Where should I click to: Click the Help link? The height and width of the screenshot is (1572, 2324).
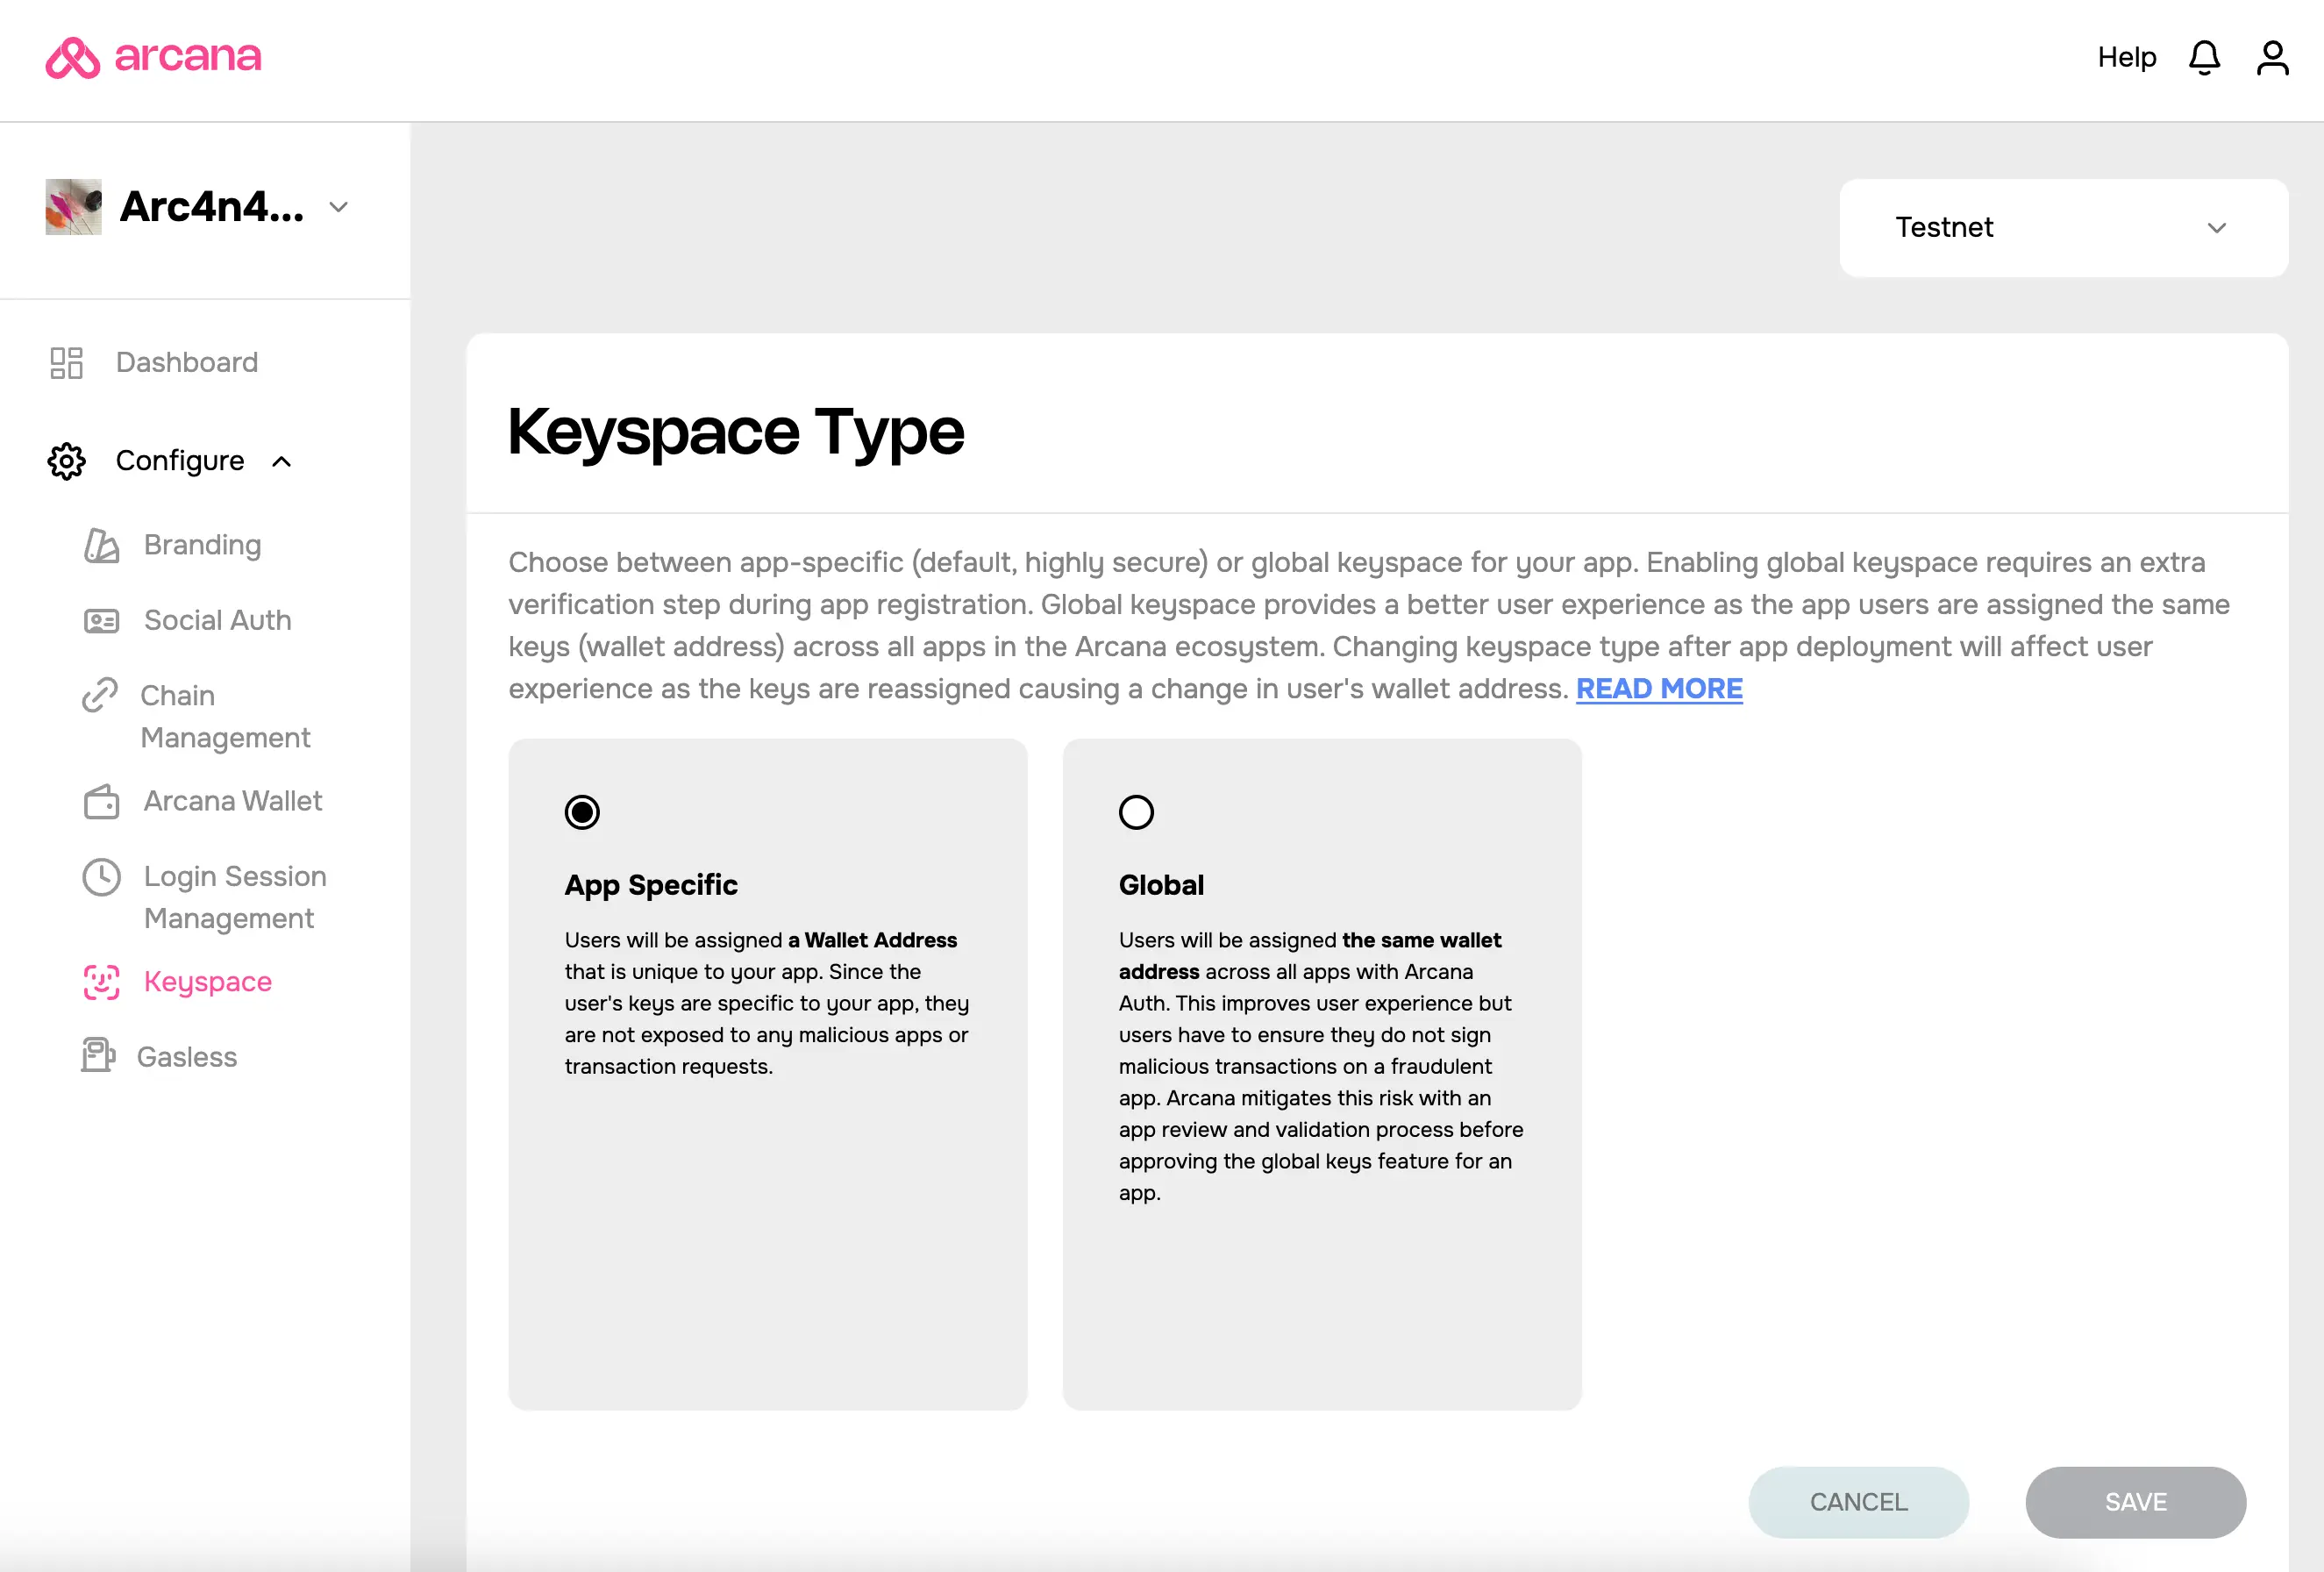click(2127, 57)
